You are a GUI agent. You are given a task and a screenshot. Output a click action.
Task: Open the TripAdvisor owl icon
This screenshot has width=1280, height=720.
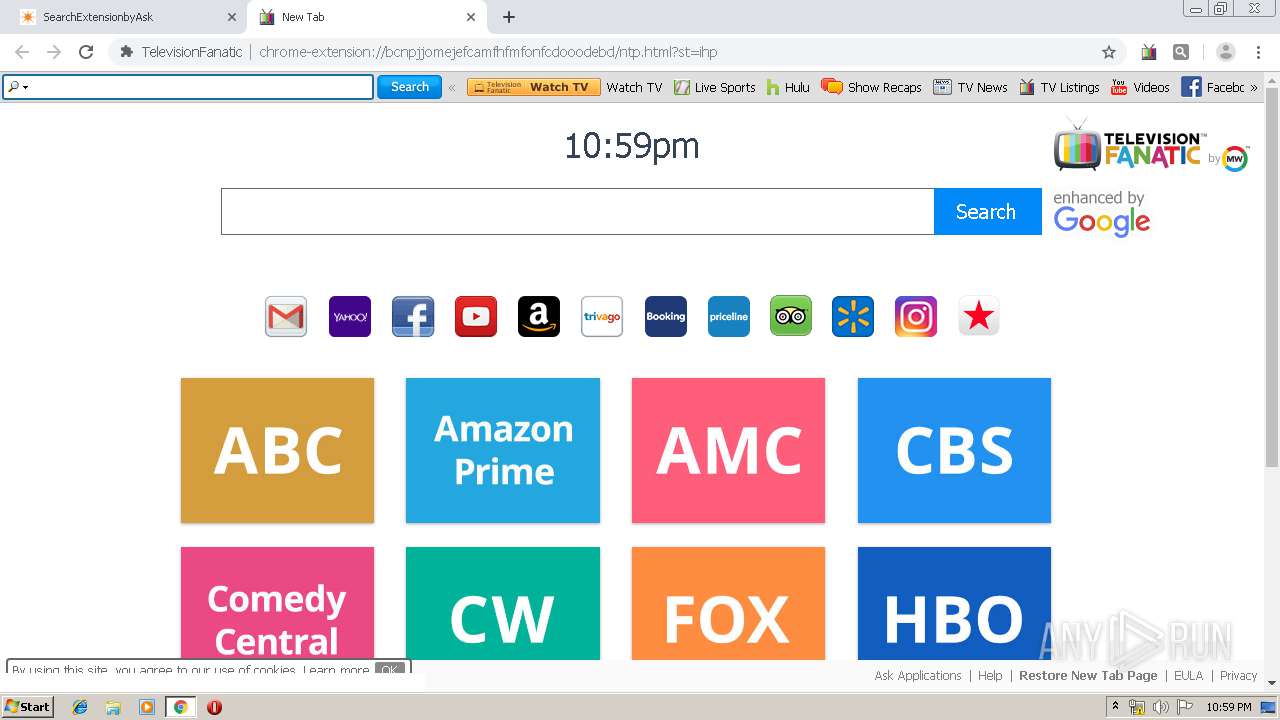click(x=791, y=317)
